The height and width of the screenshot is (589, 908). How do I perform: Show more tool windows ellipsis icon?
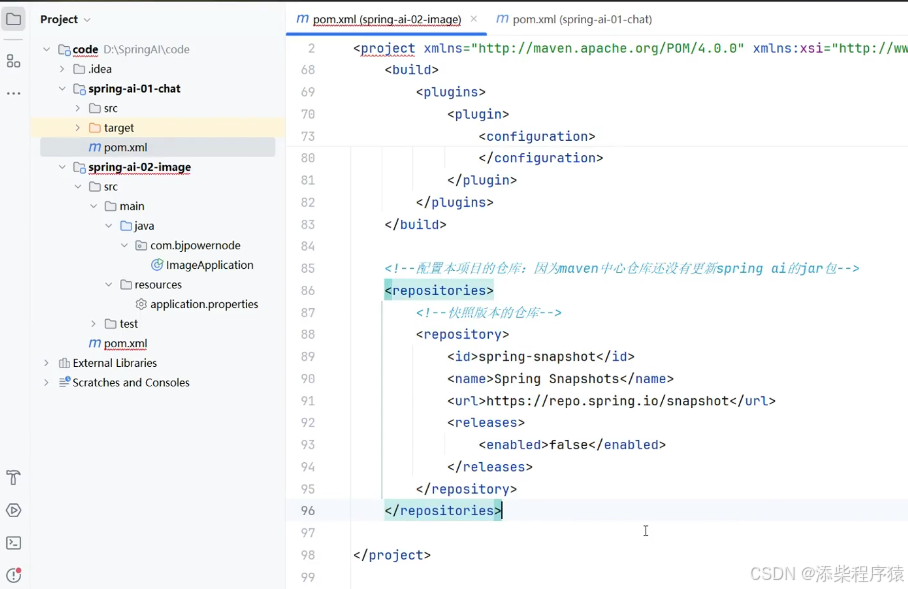[13, 93]
